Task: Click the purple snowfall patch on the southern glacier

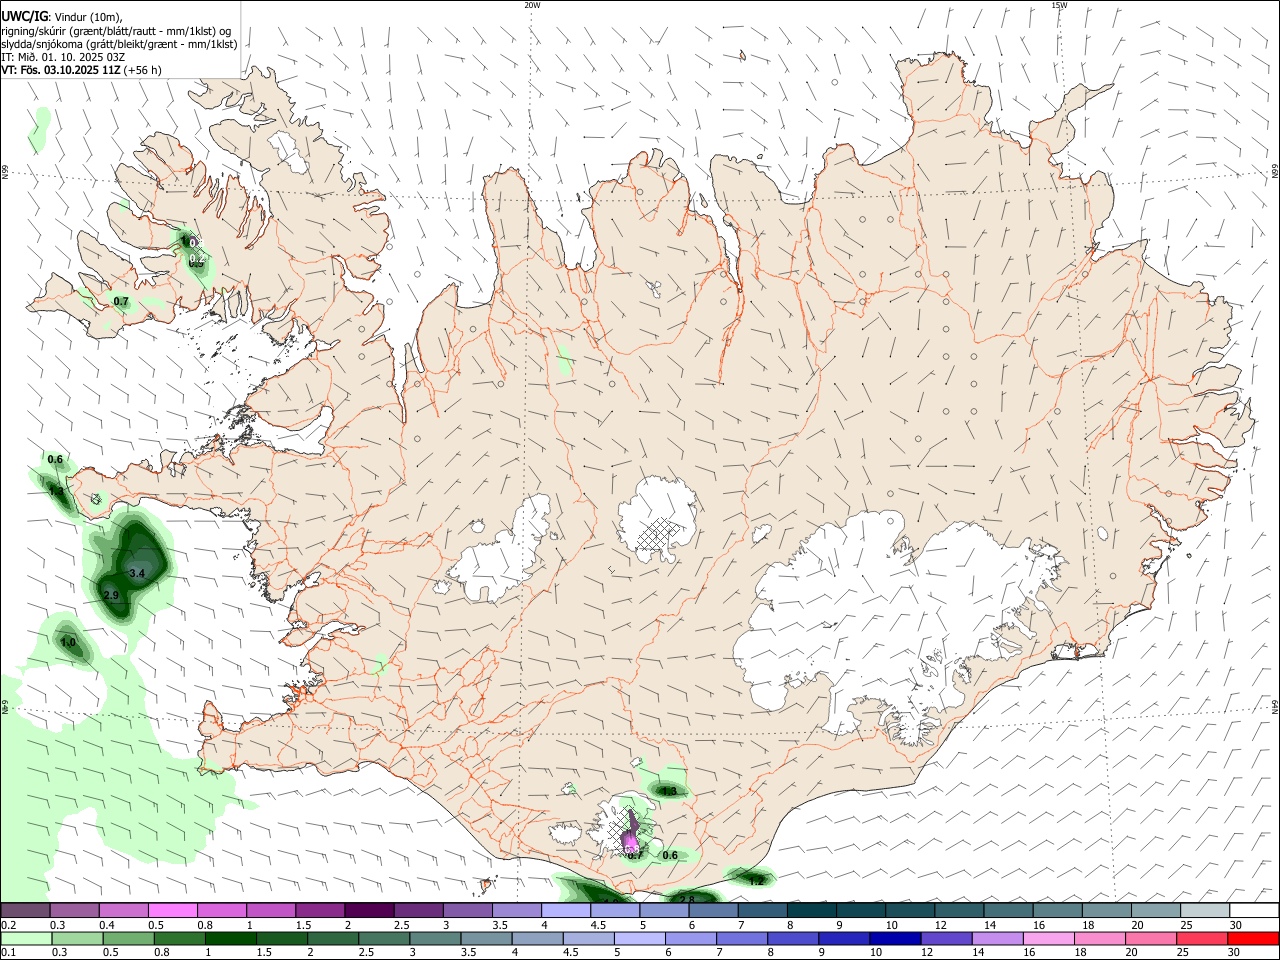Action: pyautogui.click(x=631, y=832)
